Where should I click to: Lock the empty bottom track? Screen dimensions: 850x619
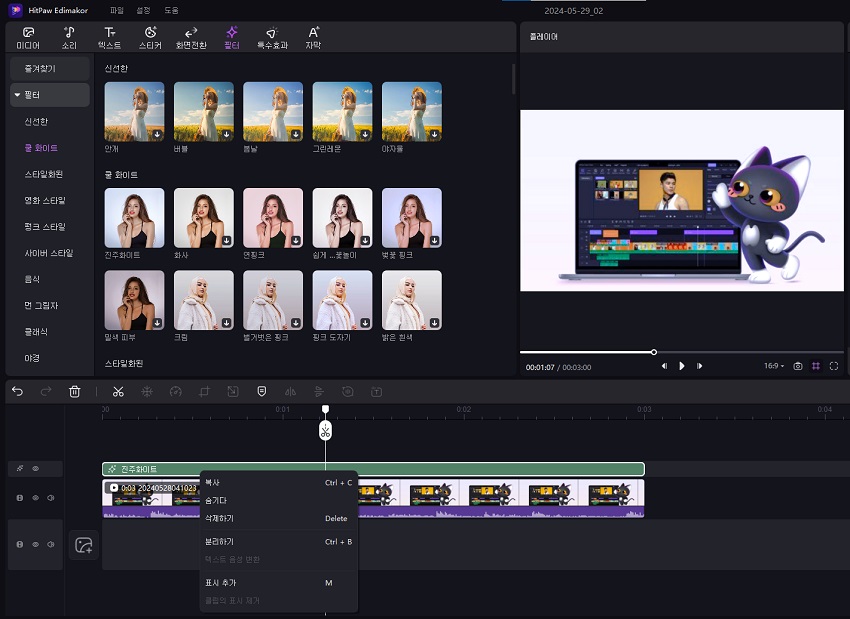(x=20, y=544)
